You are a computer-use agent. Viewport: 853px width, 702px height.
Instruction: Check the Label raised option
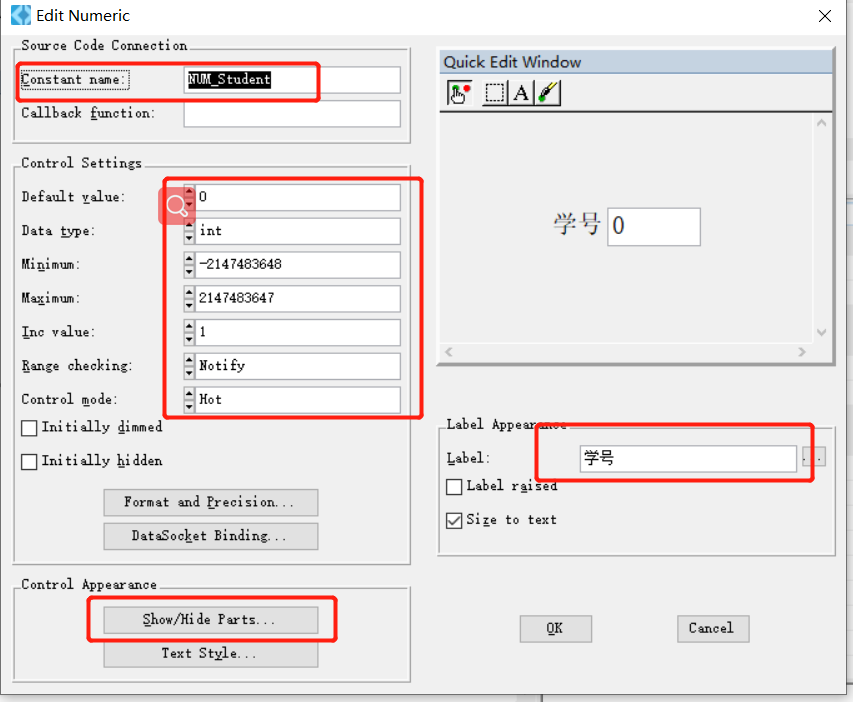453,487
